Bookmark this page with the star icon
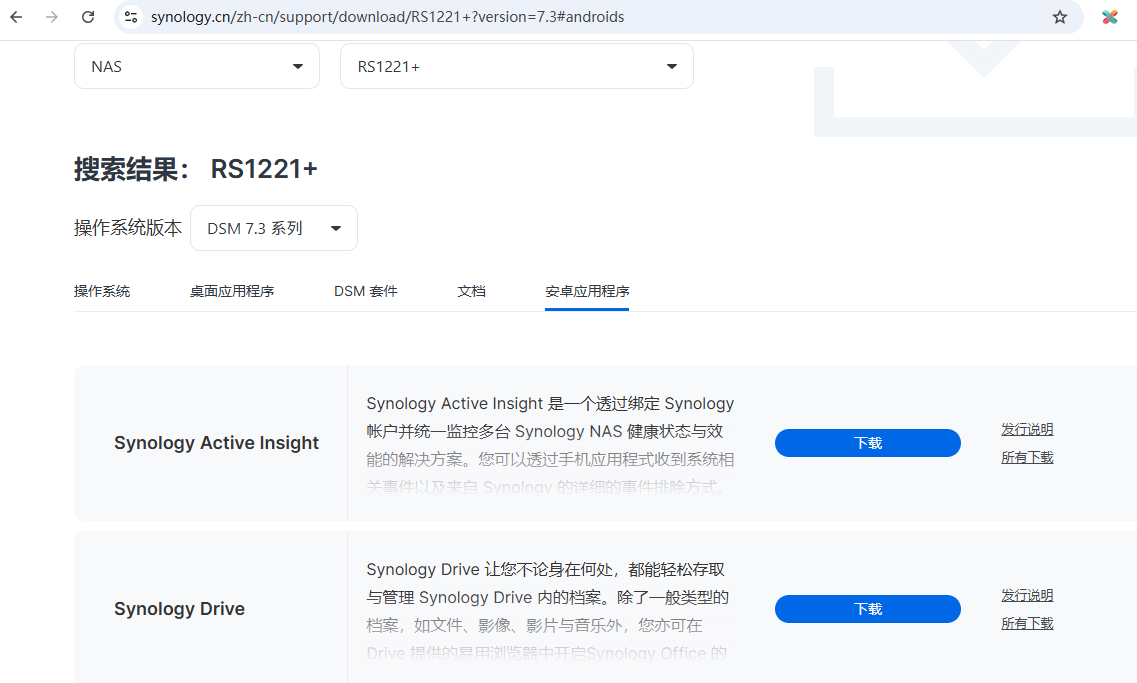Screen dimensions: 1137x683 (1060, 17)
